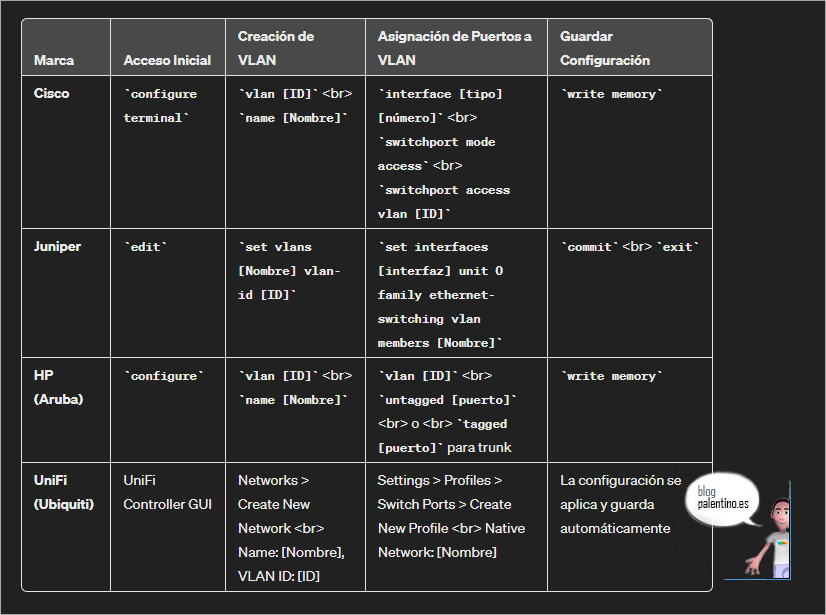The height and width of the screenshot is (615, 826).
Task: Click the blog palentino.es speech bubble logo
Action: [x=723, y=497]
